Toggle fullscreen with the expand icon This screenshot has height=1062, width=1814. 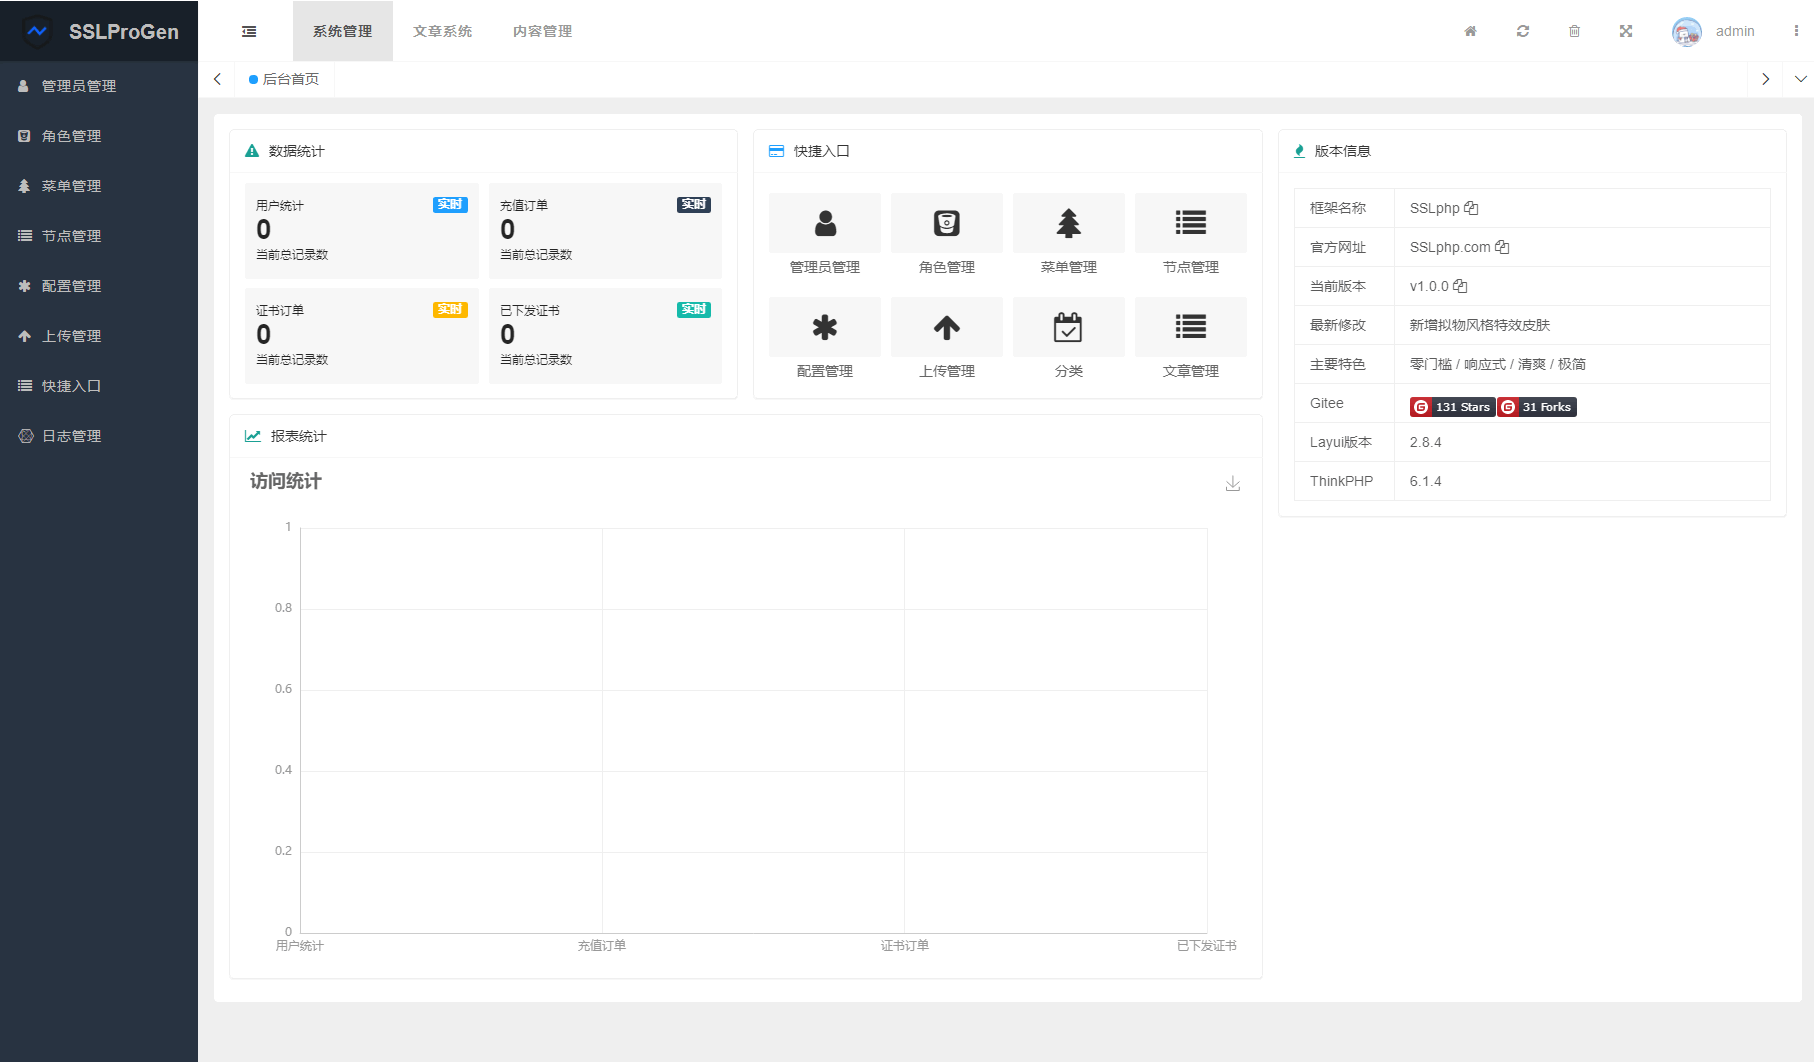pos(1626,31)
